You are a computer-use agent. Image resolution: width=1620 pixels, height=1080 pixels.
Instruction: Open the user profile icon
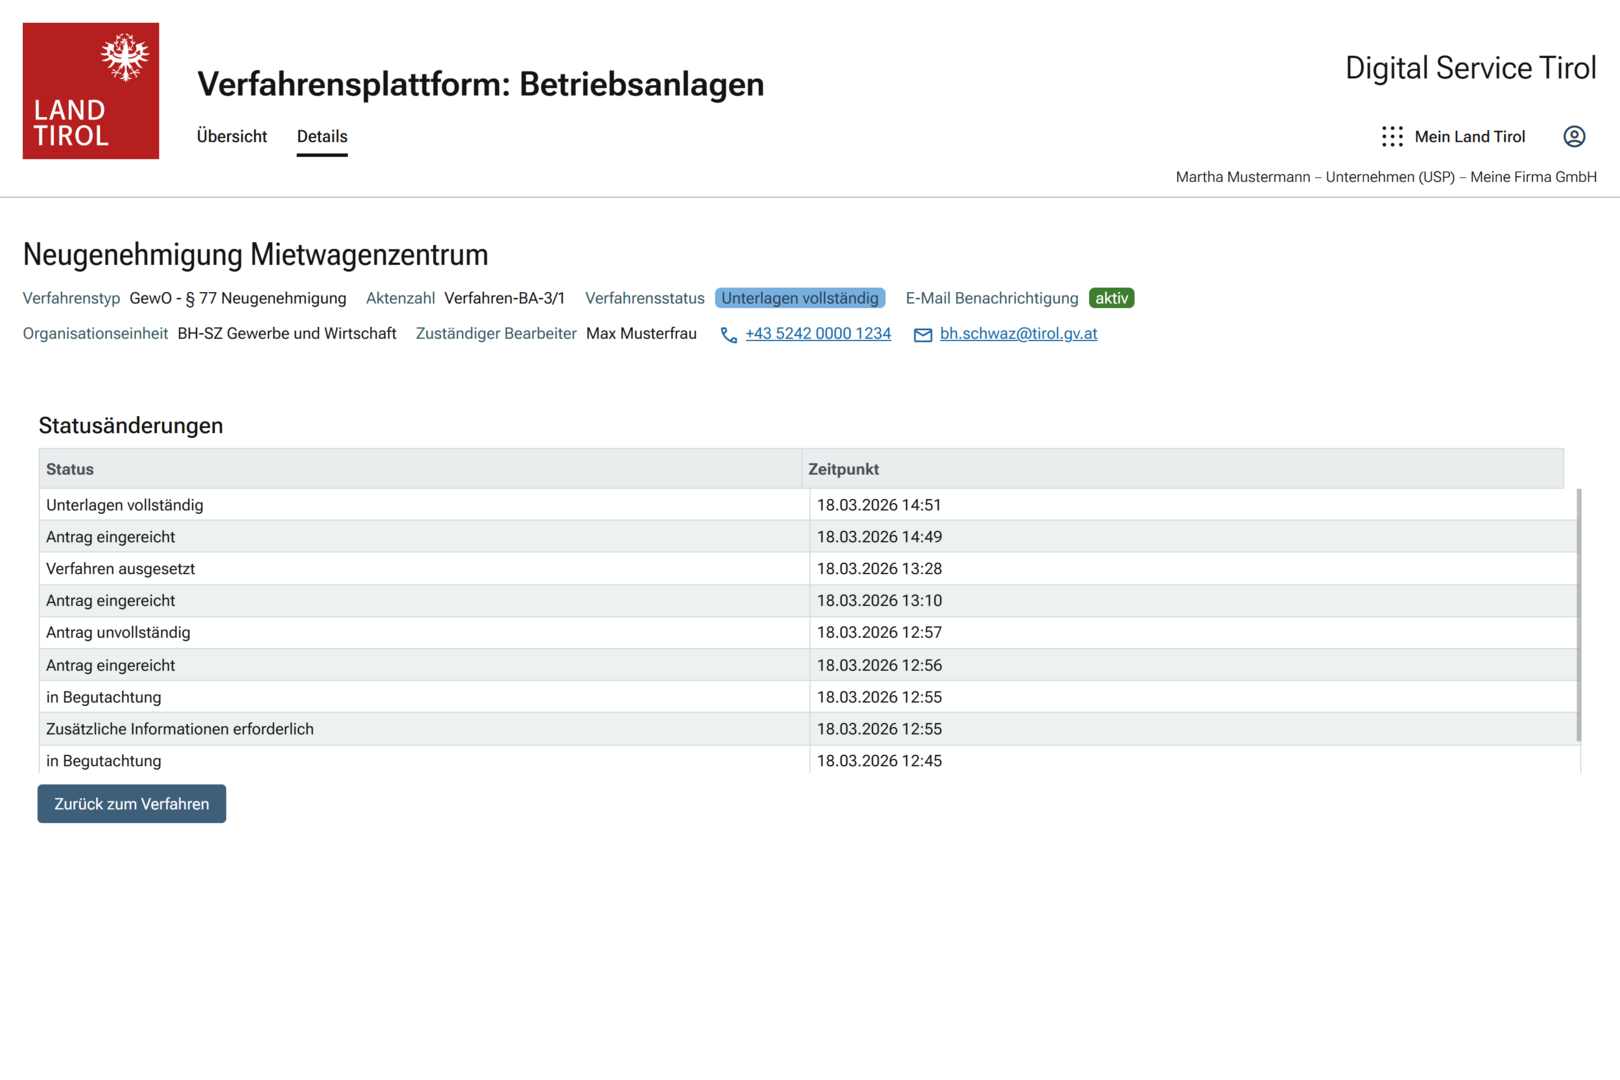point(1573,137)
